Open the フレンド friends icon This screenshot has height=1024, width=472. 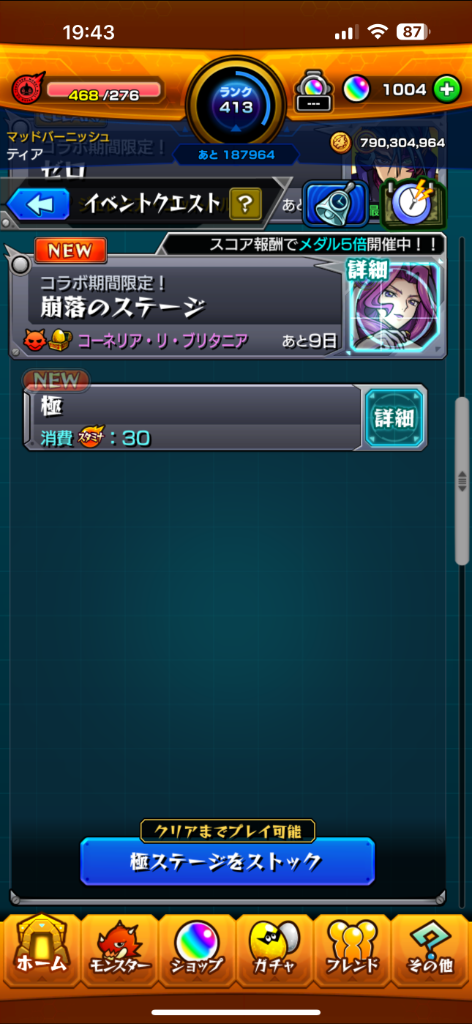(x=352, y=951)
